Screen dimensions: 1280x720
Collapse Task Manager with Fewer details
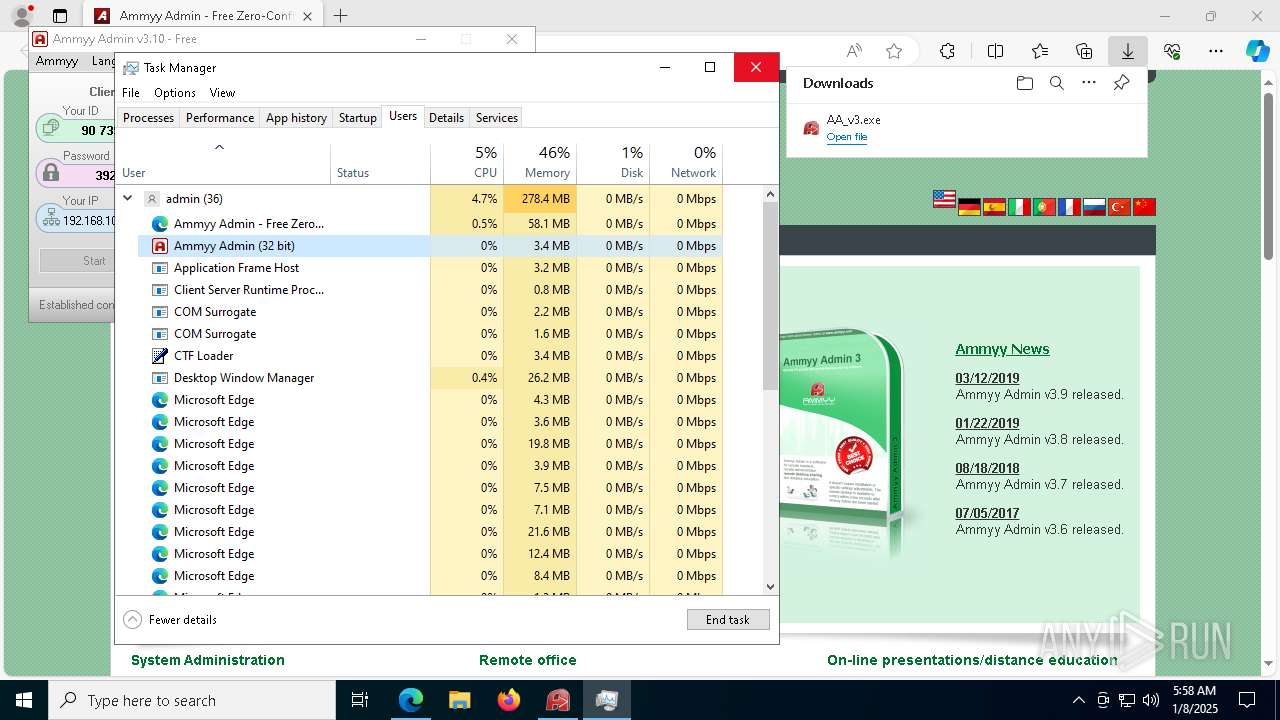170,620
